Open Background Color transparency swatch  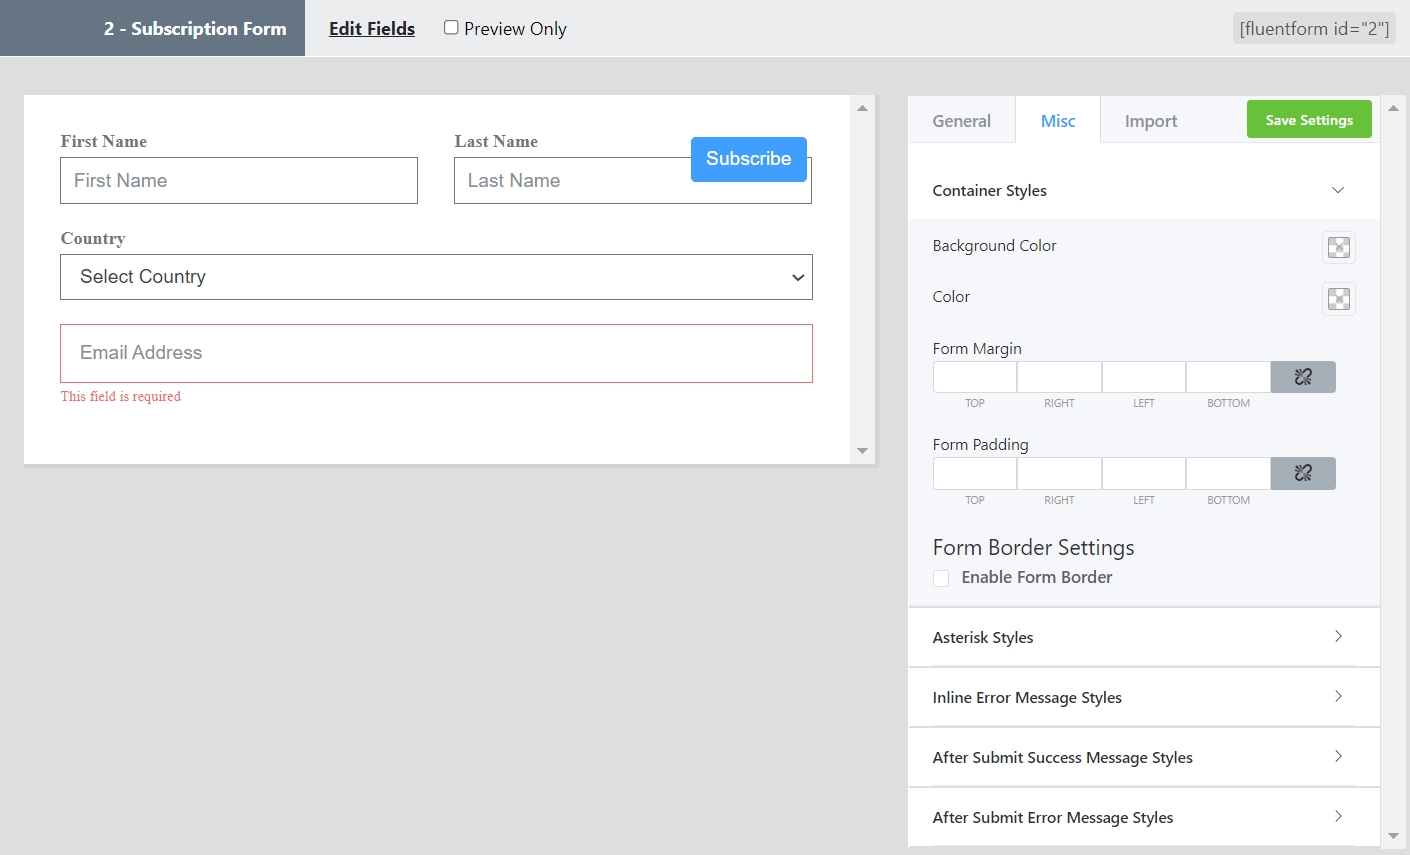1338,247
